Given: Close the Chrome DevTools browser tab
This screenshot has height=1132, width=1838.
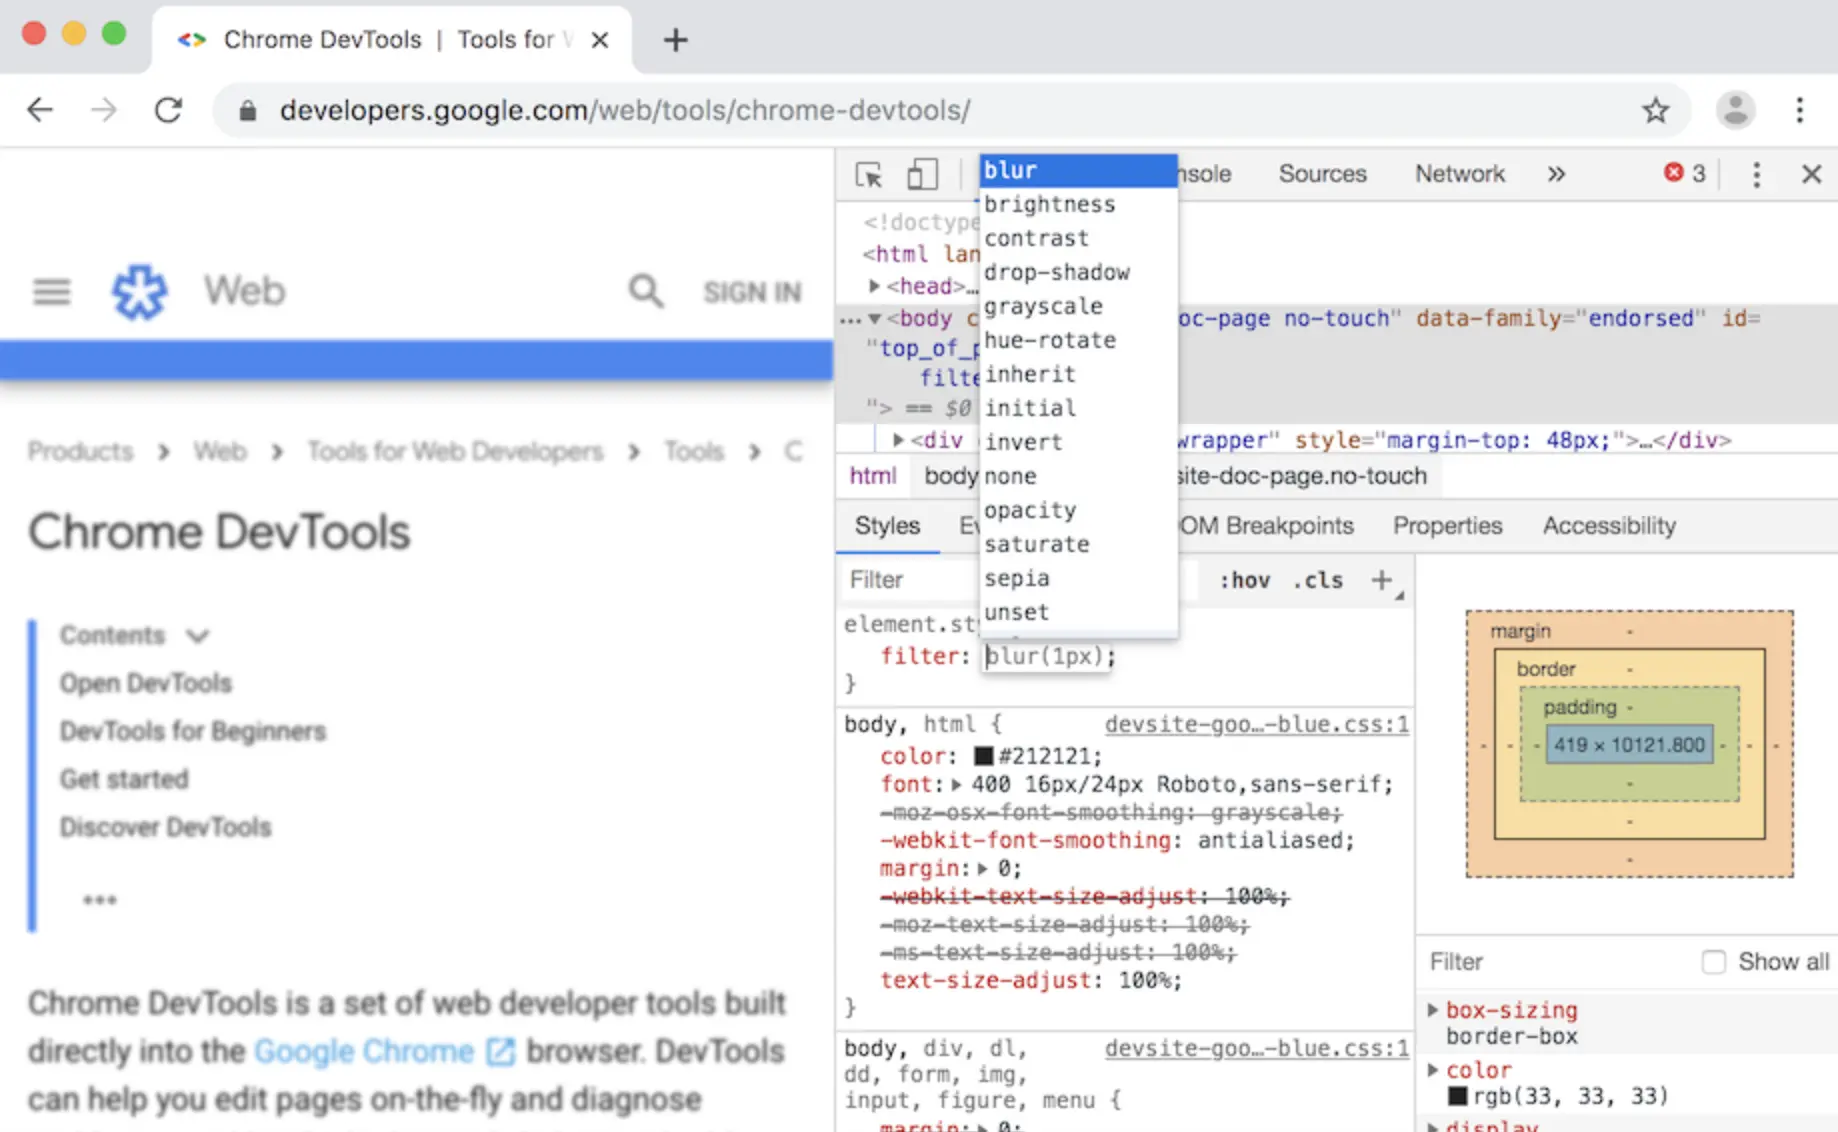Looking at the screenshot, I should (x=600, y=40).
